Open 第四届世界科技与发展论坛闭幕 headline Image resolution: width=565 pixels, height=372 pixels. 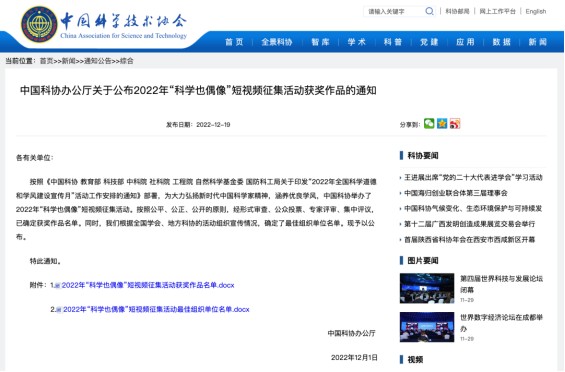pyautogui.click(x=501, y=284)
